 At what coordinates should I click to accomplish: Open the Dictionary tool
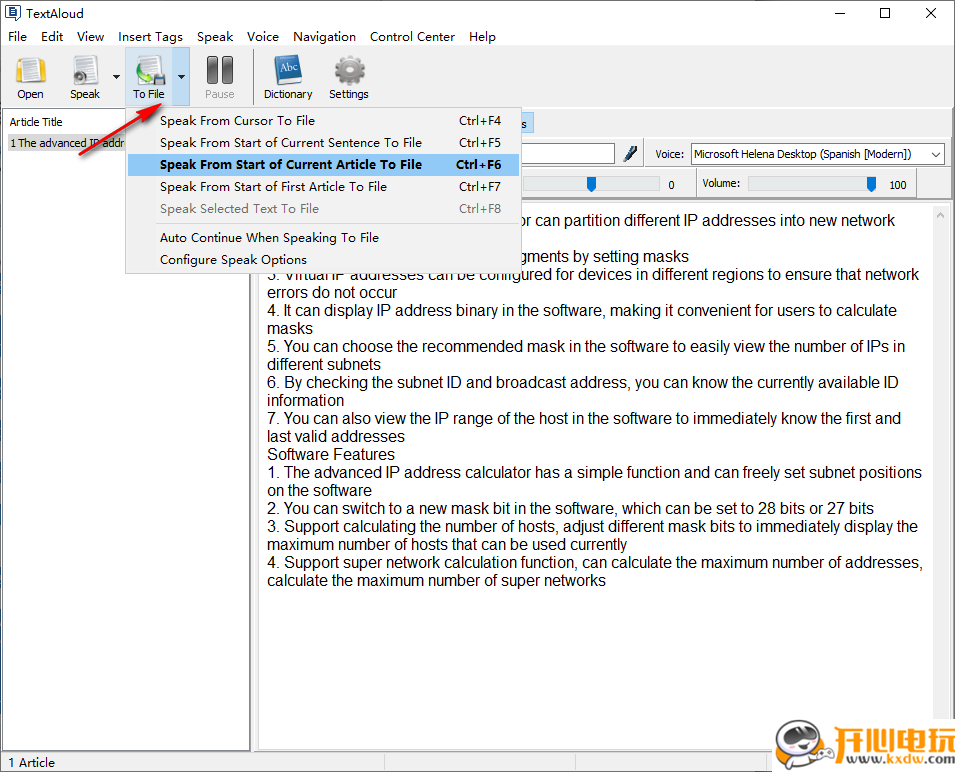coord(288,77)
